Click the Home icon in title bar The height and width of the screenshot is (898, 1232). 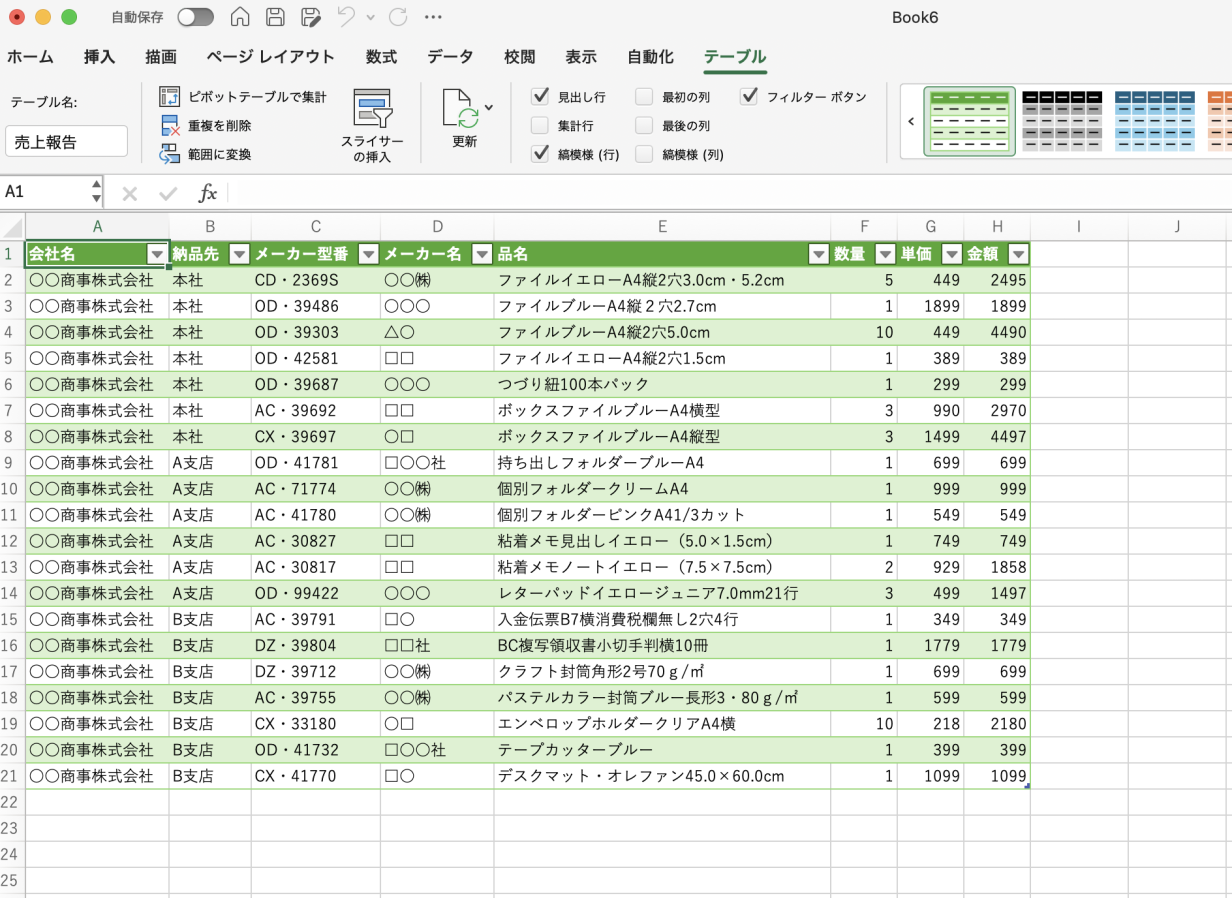tap(240, 17)
